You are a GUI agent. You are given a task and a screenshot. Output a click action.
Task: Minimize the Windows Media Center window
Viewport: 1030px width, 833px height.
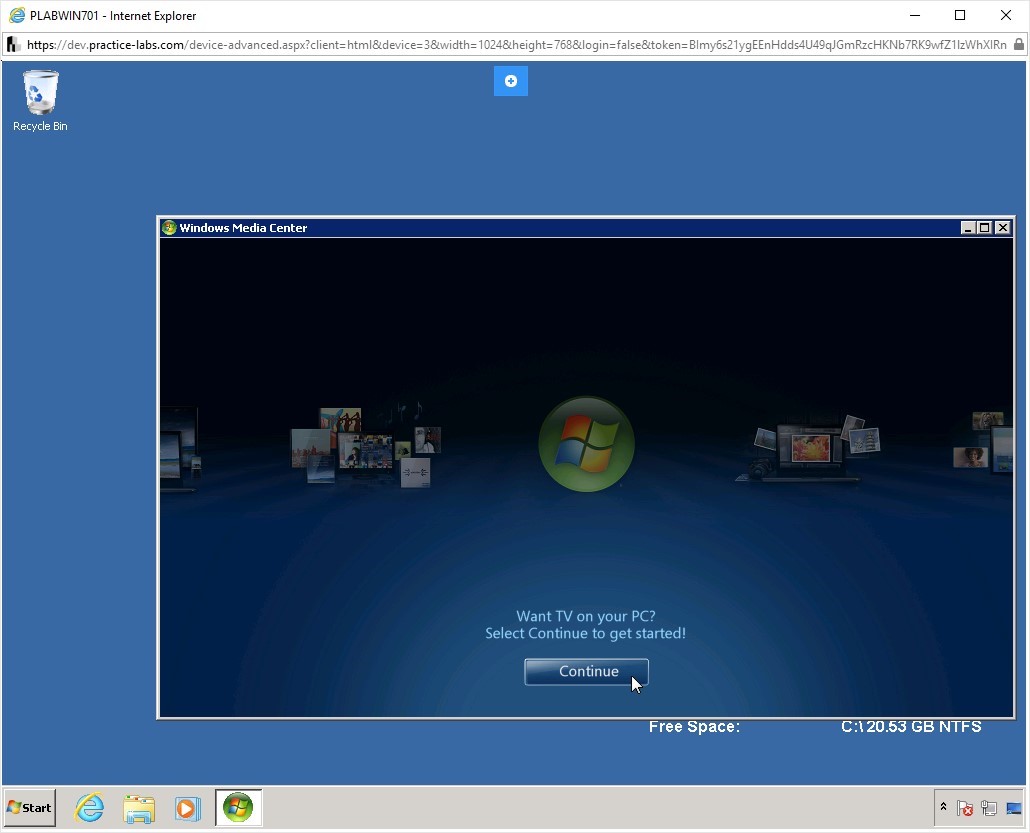[x=968, y=227]
